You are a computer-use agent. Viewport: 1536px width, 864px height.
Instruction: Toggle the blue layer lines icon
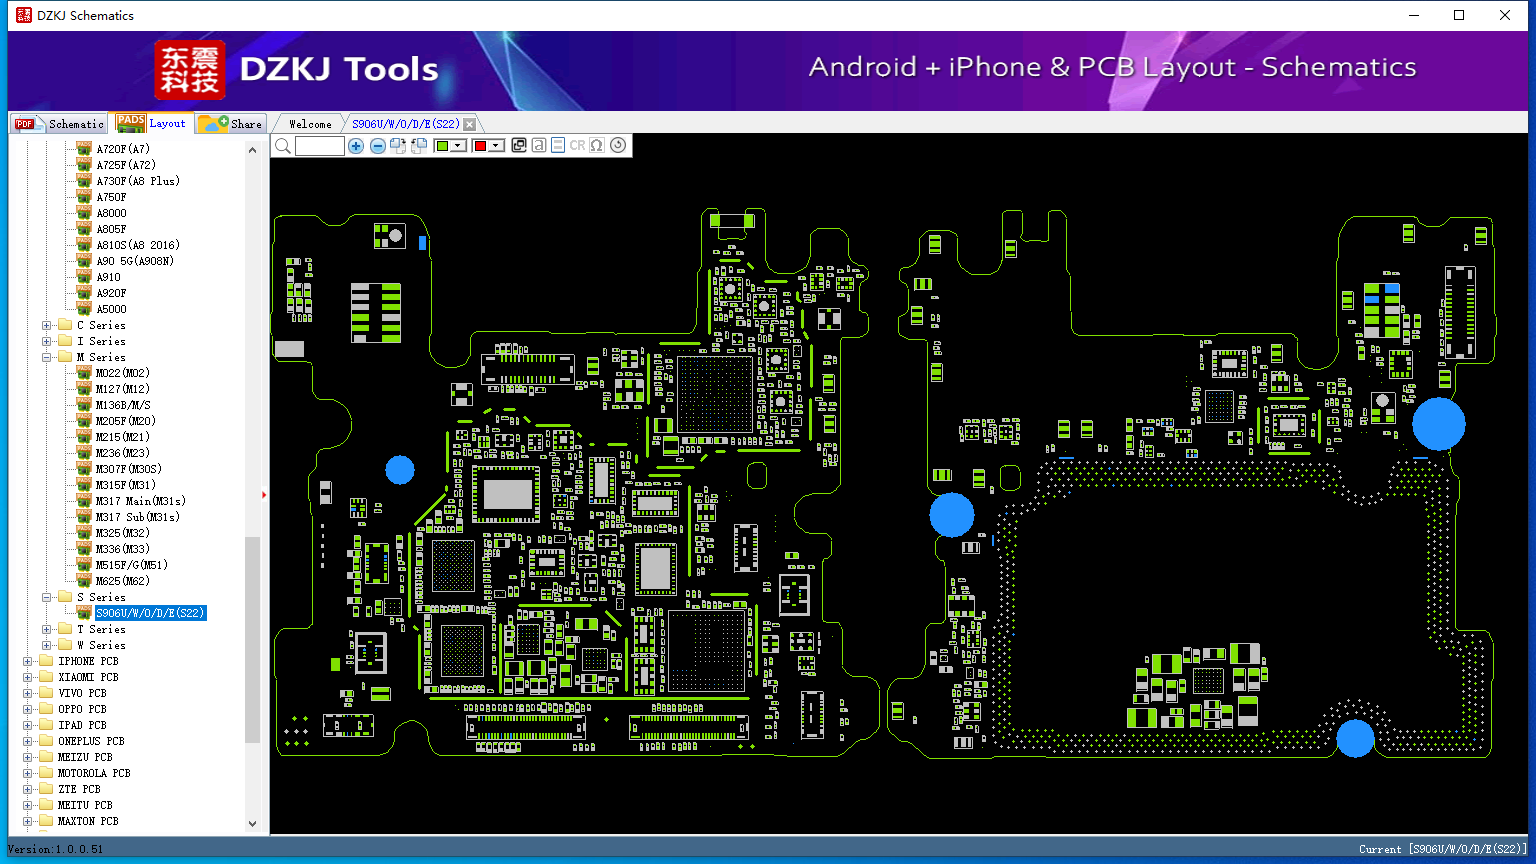click(x=558, y=145)
